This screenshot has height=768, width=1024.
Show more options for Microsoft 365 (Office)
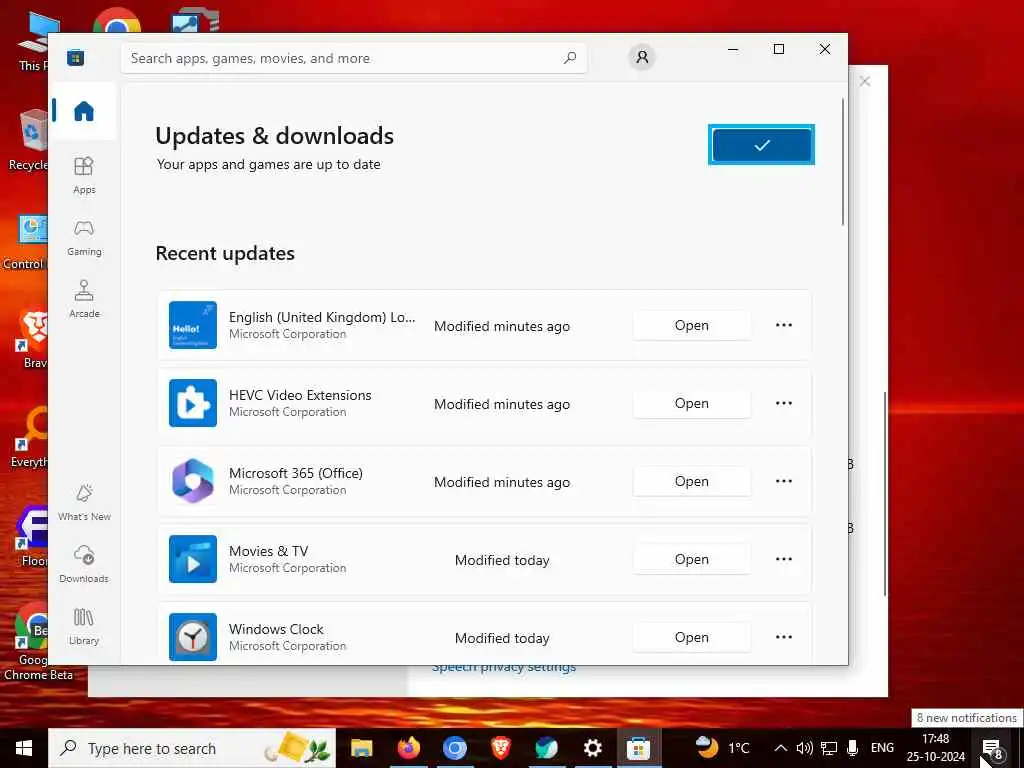coord(784,481)
